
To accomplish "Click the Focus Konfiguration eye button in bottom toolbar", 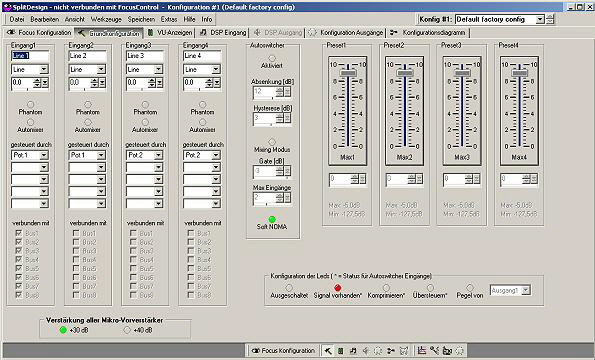I will (283, 351).
